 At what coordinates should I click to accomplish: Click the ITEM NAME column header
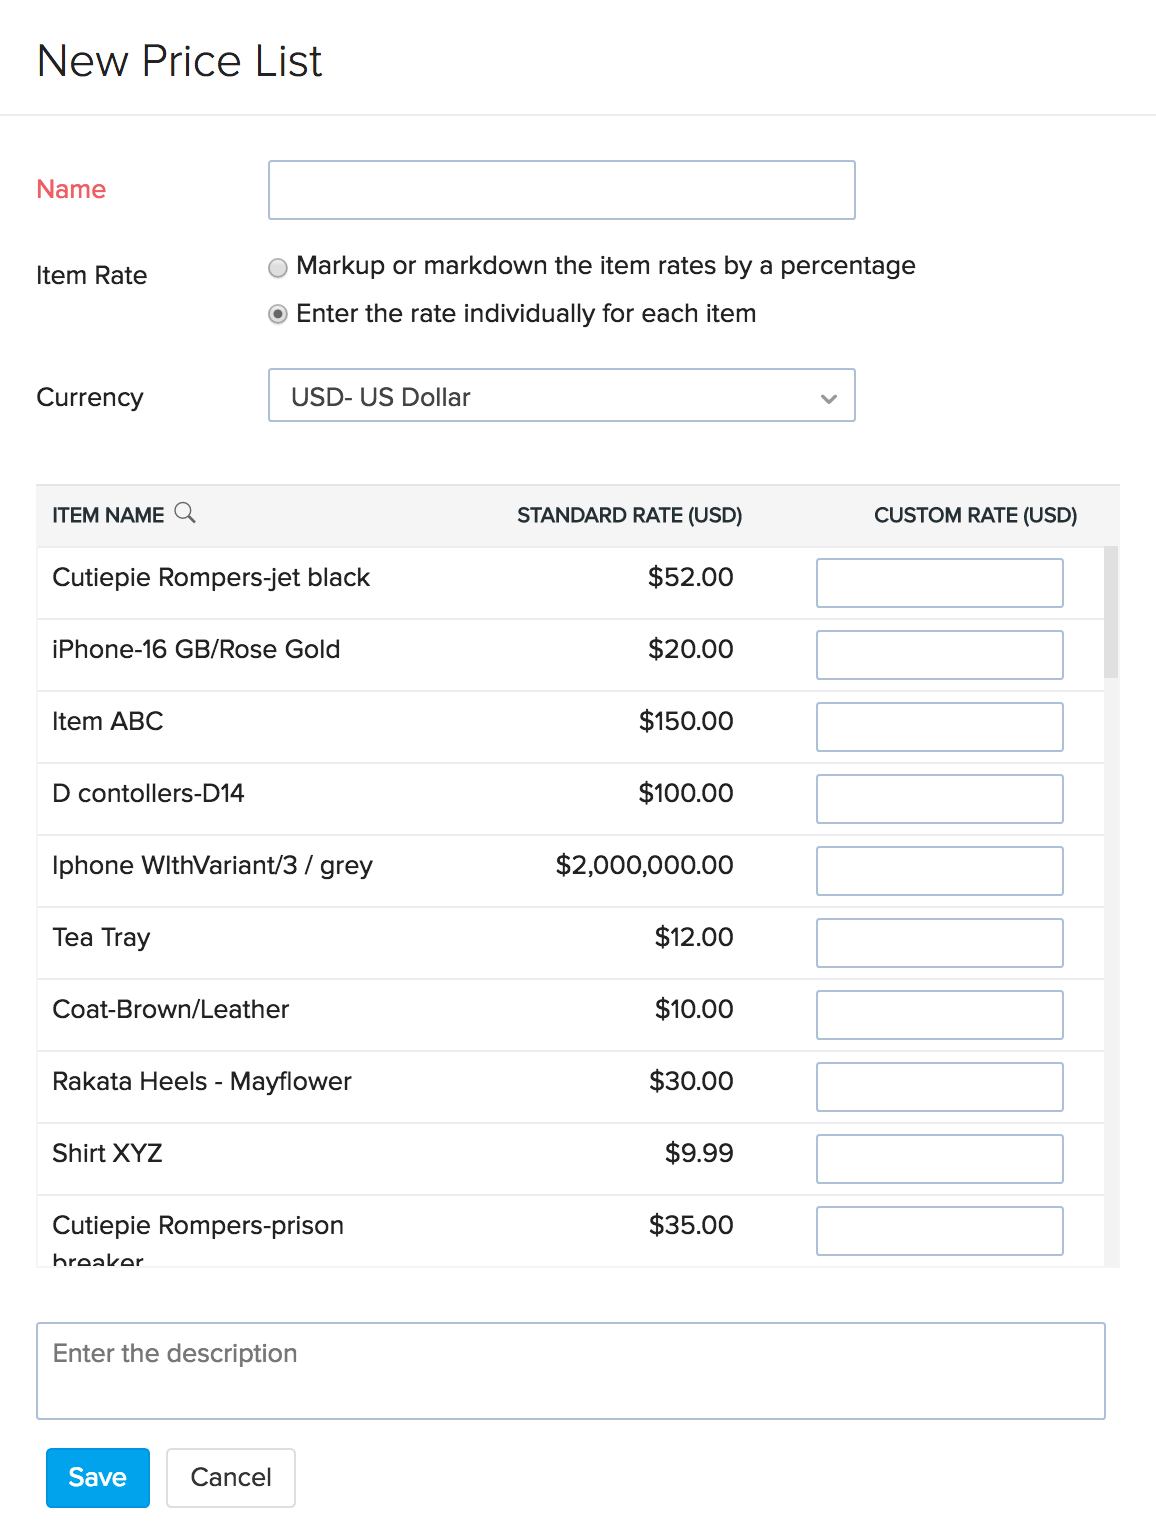(x=108, y=514)
